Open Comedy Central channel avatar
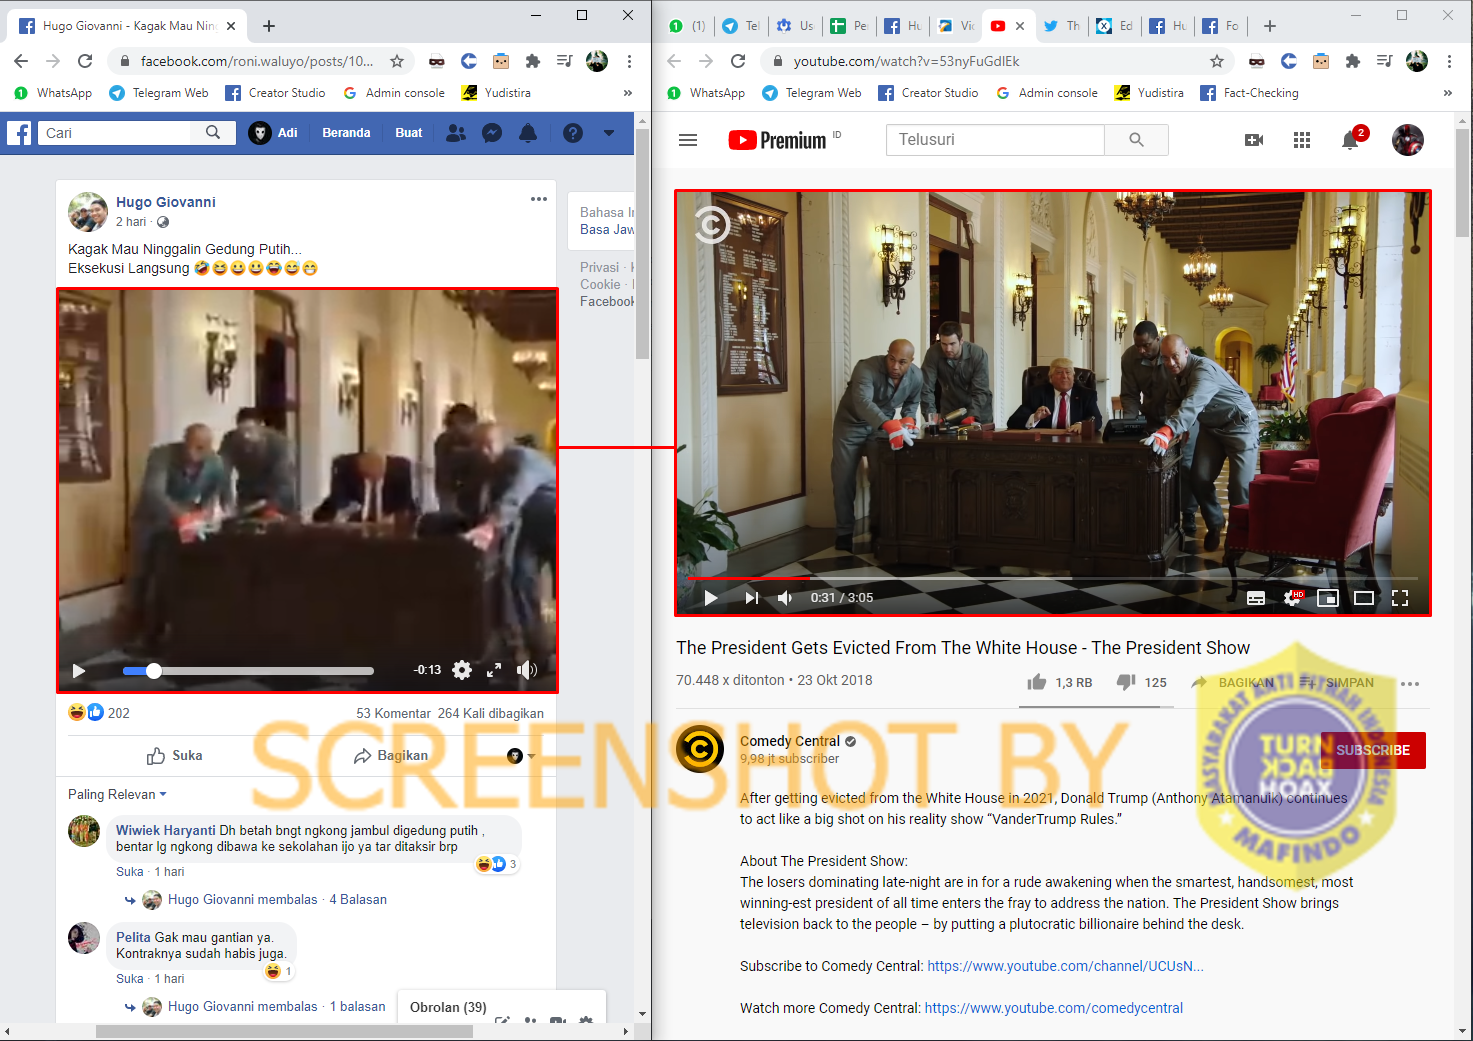 click(x=700, y=749)
